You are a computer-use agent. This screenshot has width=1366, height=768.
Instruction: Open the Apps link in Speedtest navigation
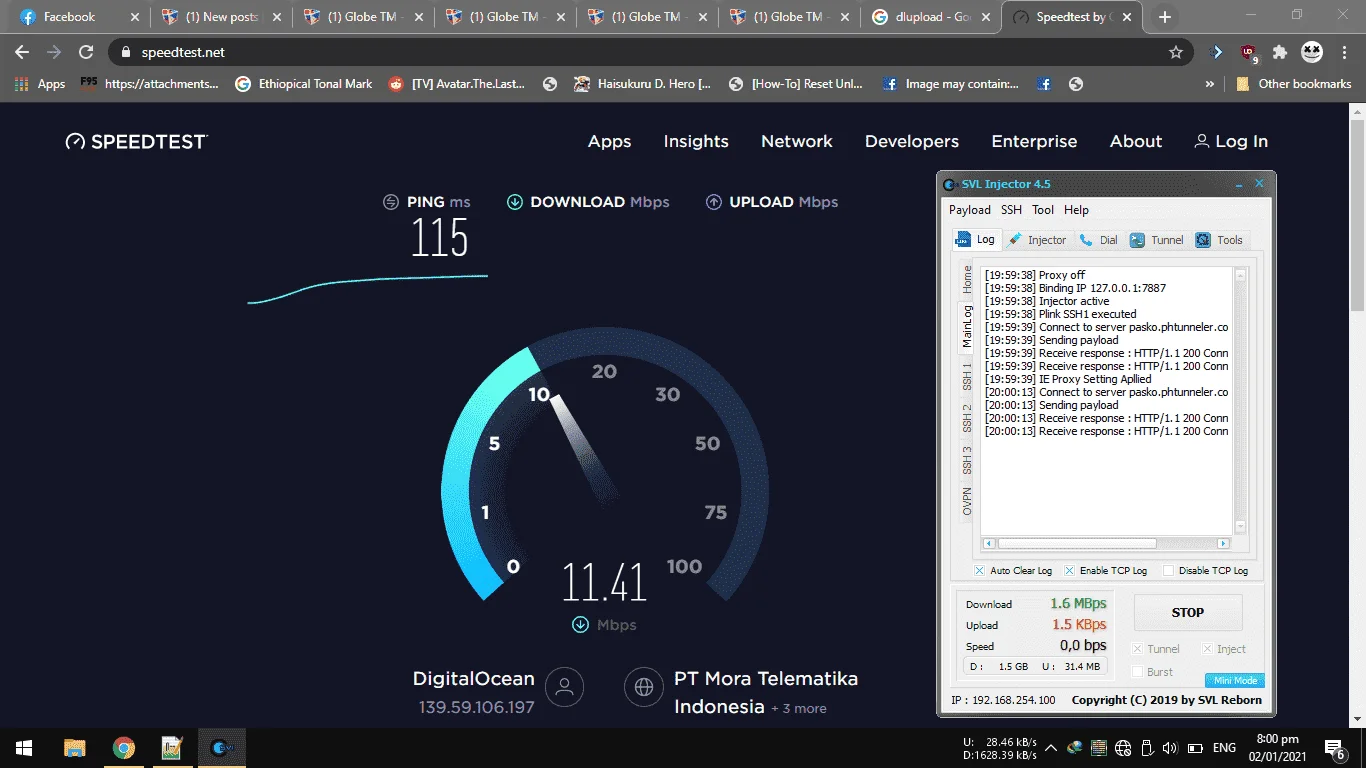[x=609, y=142]
